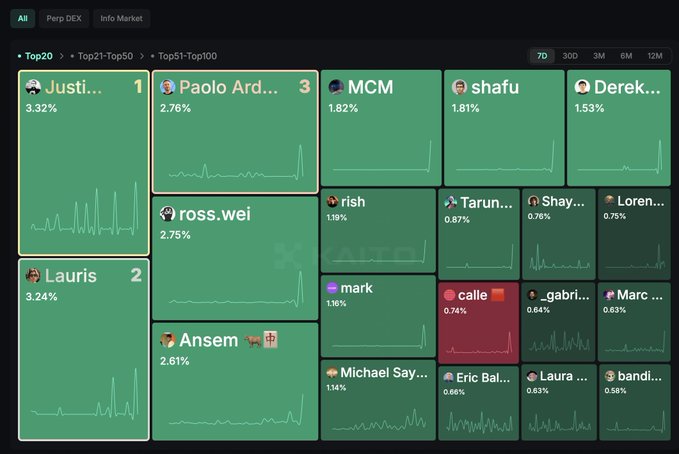Screen dimensions: 679x454
Task: Click Tarun... profile avatar
Action: pos(451,202)
